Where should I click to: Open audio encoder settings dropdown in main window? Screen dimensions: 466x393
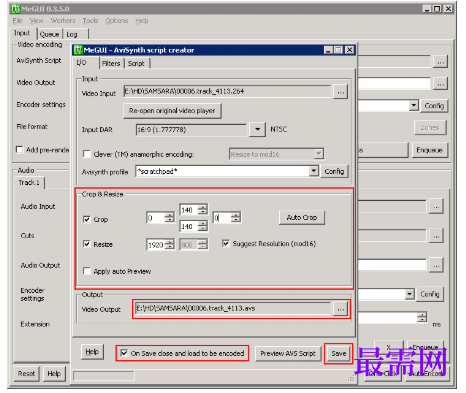pos(410,294)
